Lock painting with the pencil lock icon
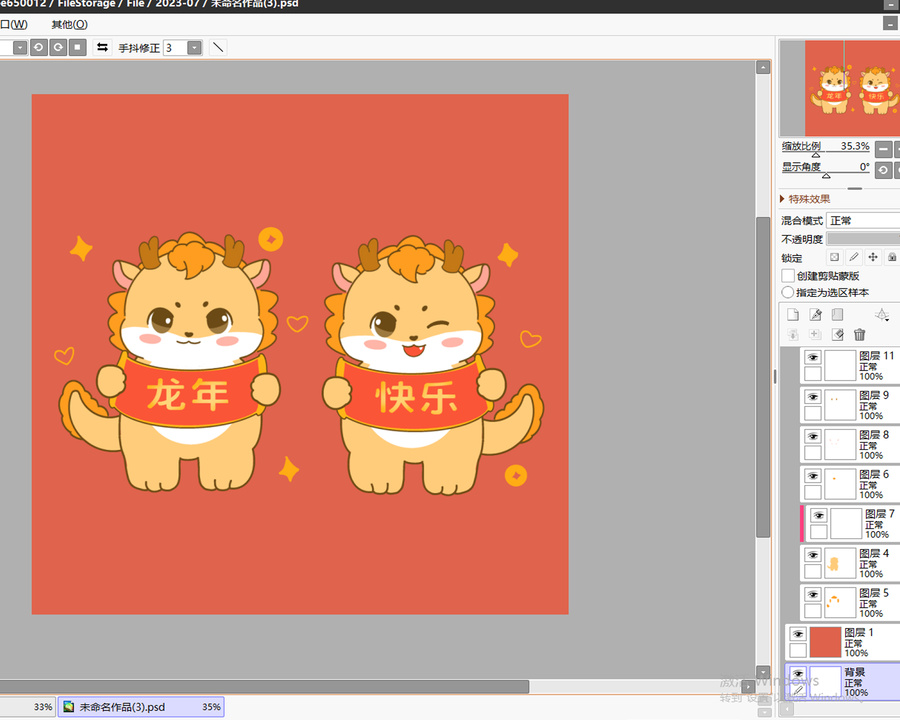Image resolution: width=900 pixels, height=720 pixels. pyautogui.click(x=854, y=257)
